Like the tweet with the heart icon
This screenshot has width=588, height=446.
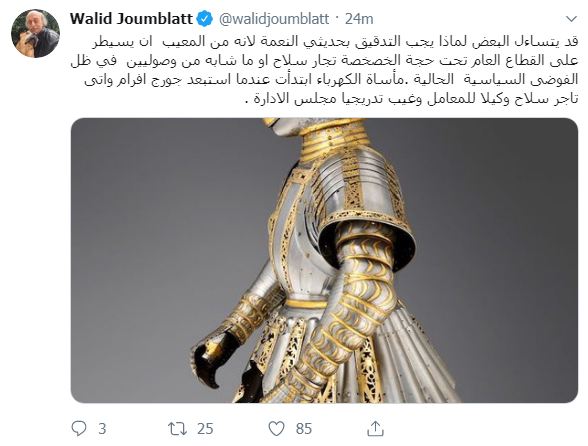[x=277, y=428]
